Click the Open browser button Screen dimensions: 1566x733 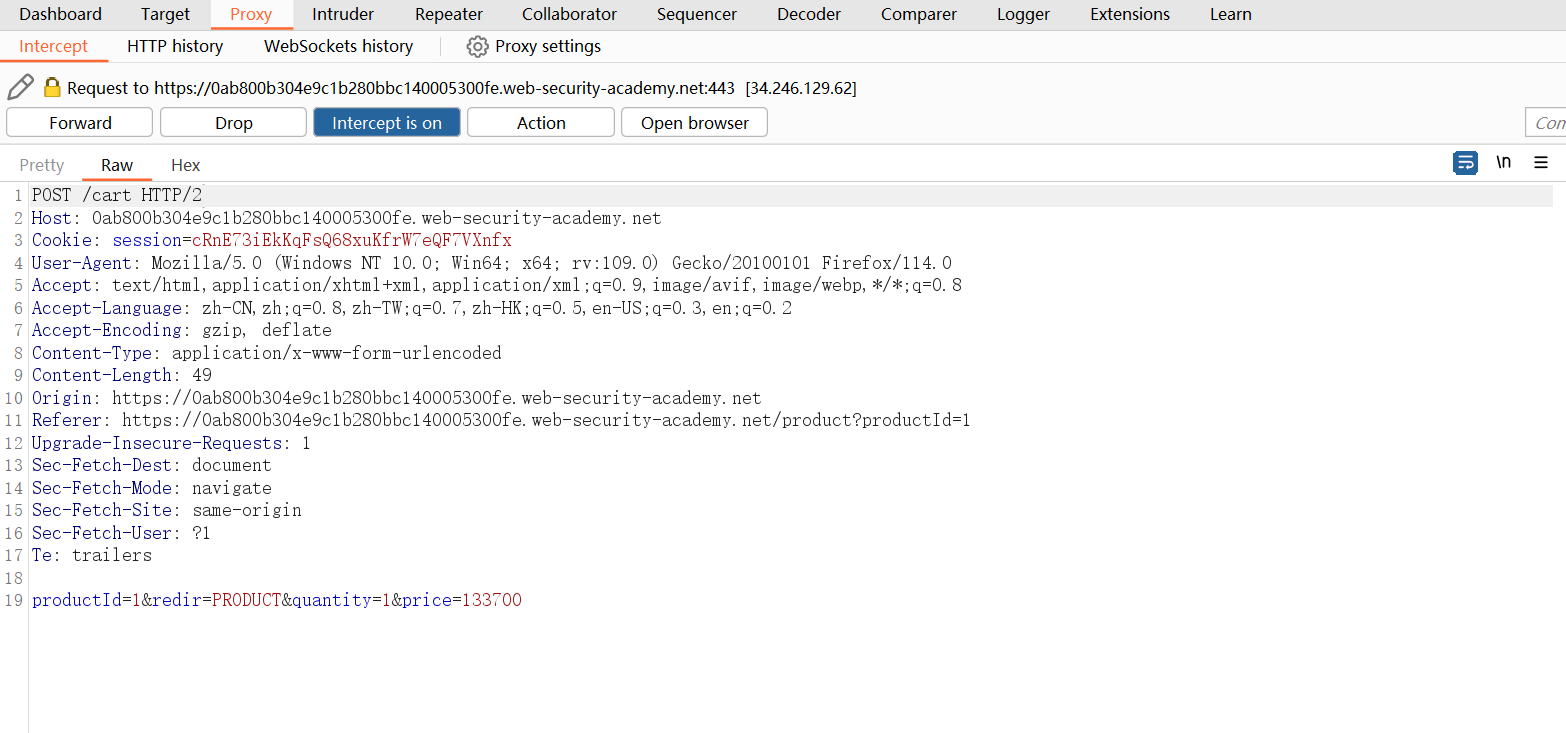point(694,123)
